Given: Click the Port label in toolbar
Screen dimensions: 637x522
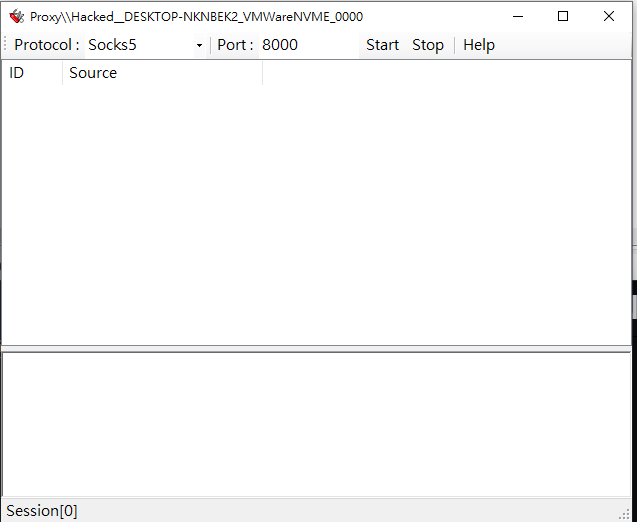Looking at the screenshot, I should point(236,45).
